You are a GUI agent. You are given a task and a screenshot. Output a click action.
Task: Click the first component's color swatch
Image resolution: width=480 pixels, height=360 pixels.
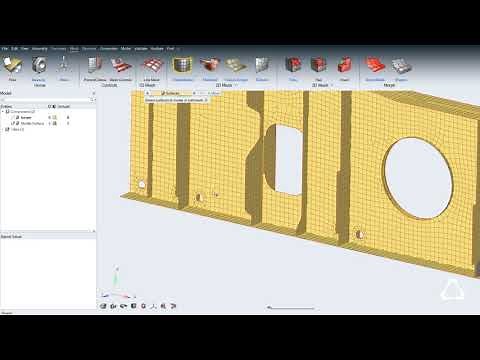click(55, 117)
